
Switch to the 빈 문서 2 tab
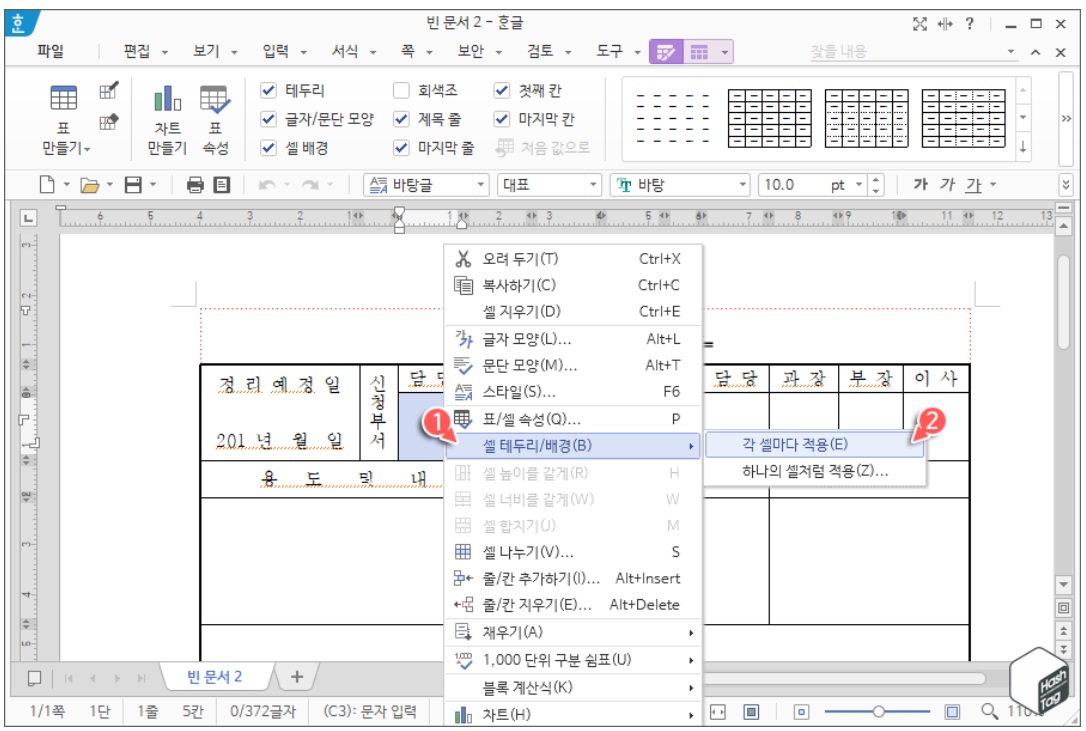click(215, 677)
